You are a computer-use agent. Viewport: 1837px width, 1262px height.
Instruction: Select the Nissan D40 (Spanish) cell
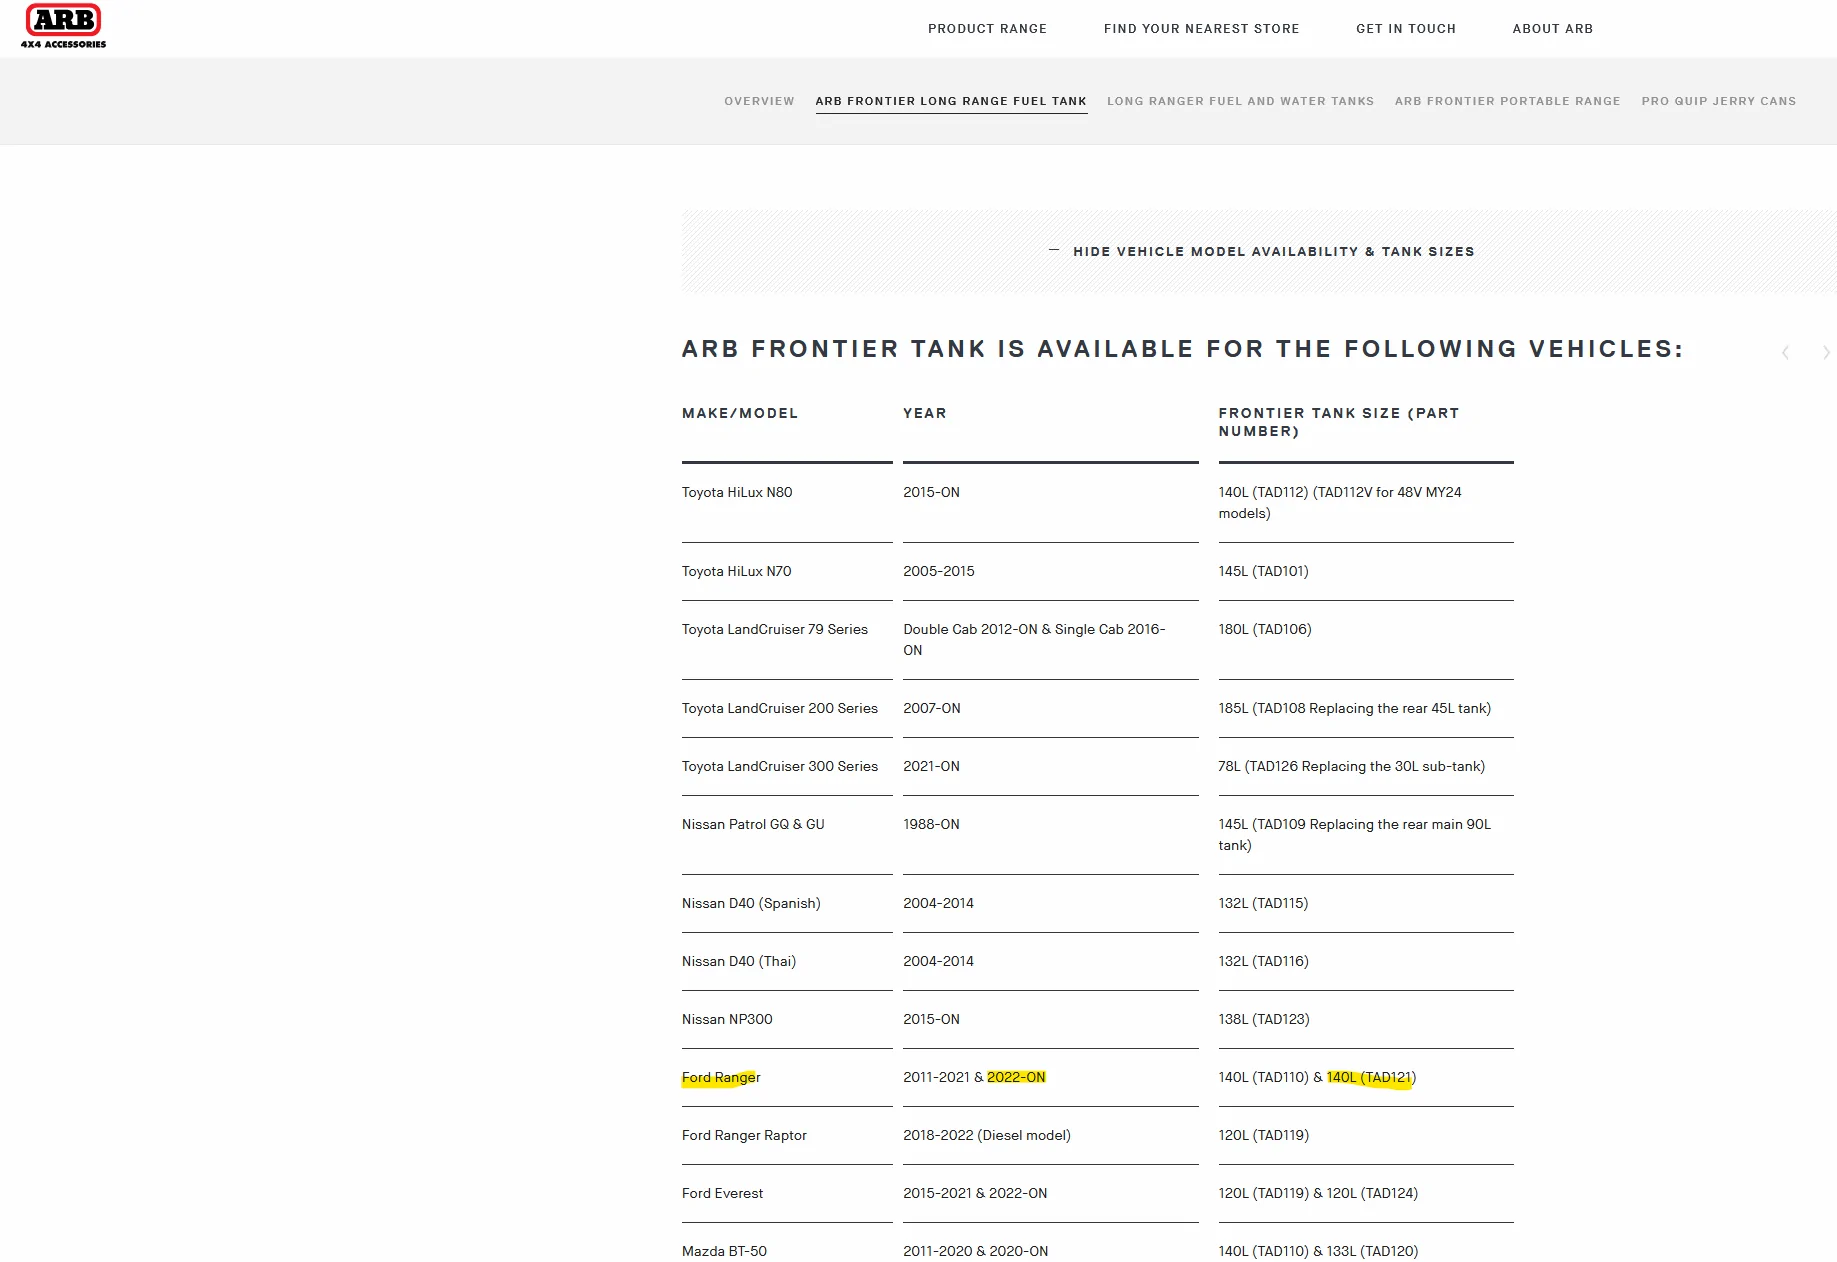pyautogui.click(x=751, y=903)
